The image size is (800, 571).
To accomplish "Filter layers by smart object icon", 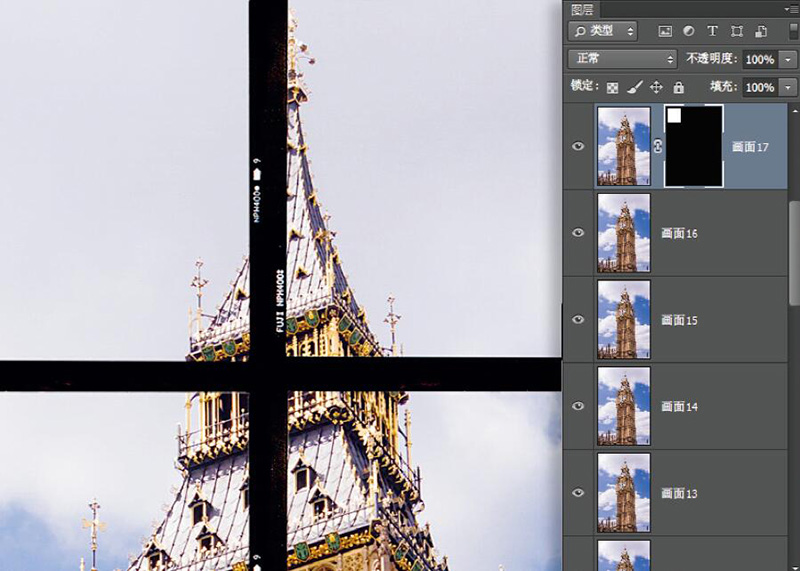I will [x=761, y=31].
